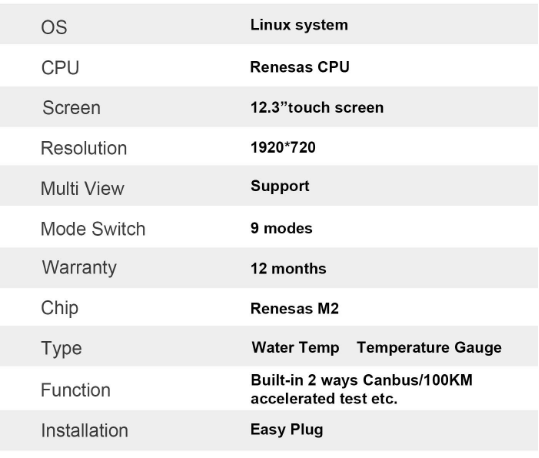Click the Screen row label
Screen dimensions: 539x458
[x=72, y=108]
